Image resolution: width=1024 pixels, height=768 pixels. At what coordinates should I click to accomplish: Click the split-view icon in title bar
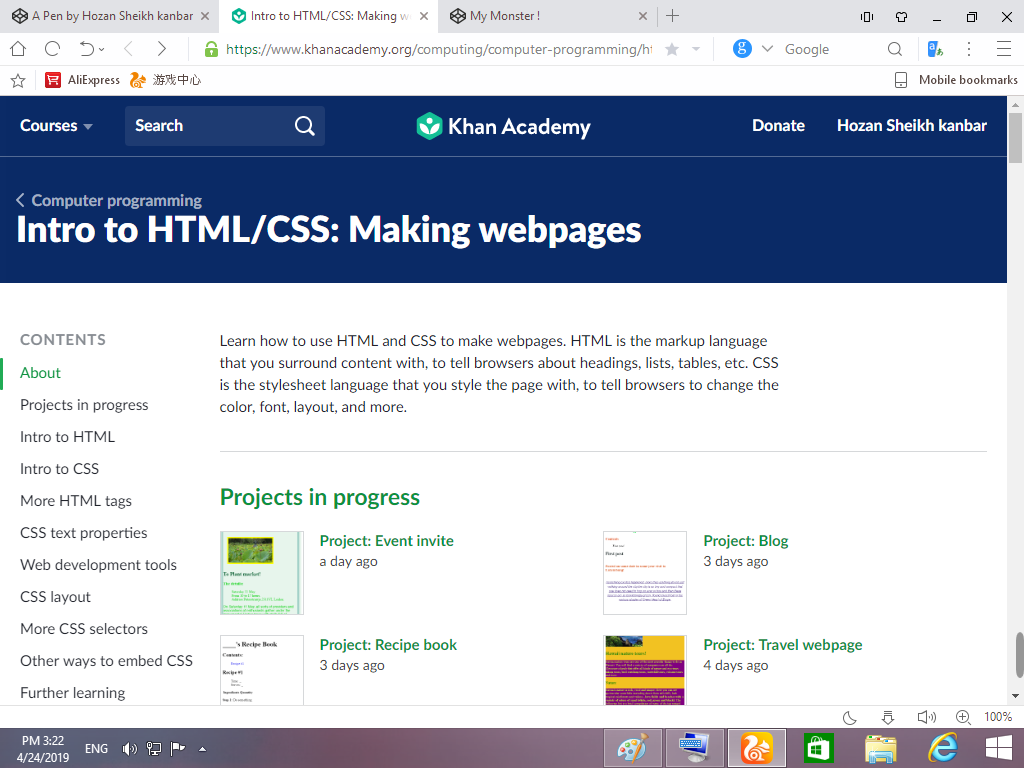click(867, 17)
